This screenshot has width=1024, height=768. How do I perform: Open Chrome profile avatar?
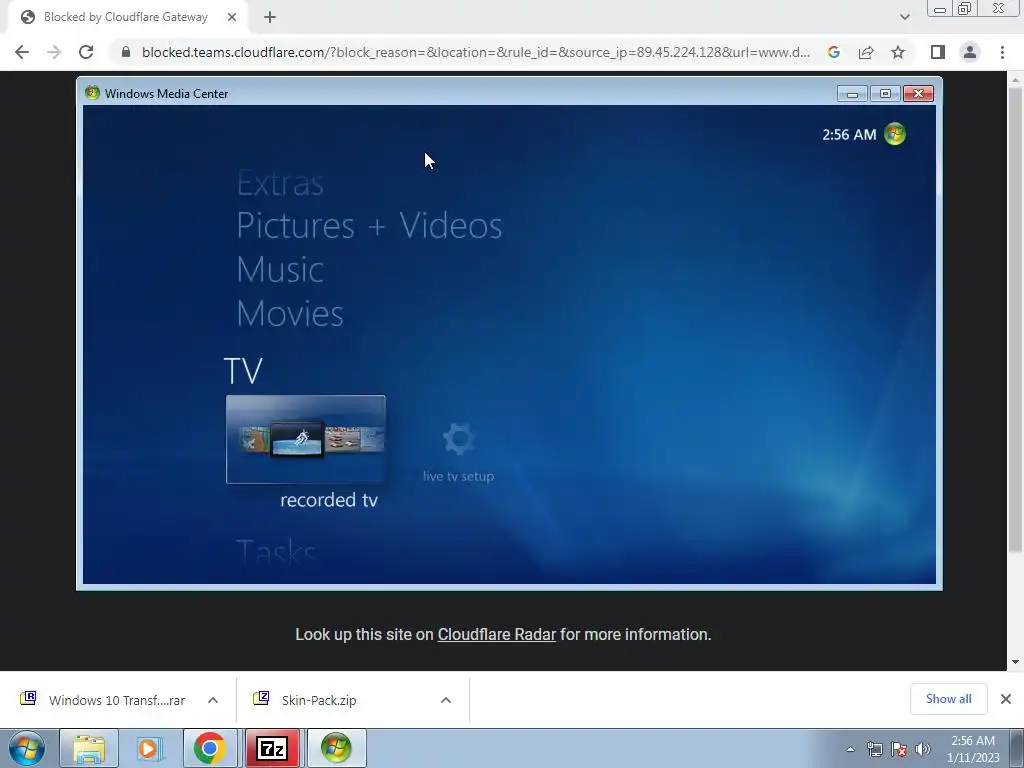(970, 52)
